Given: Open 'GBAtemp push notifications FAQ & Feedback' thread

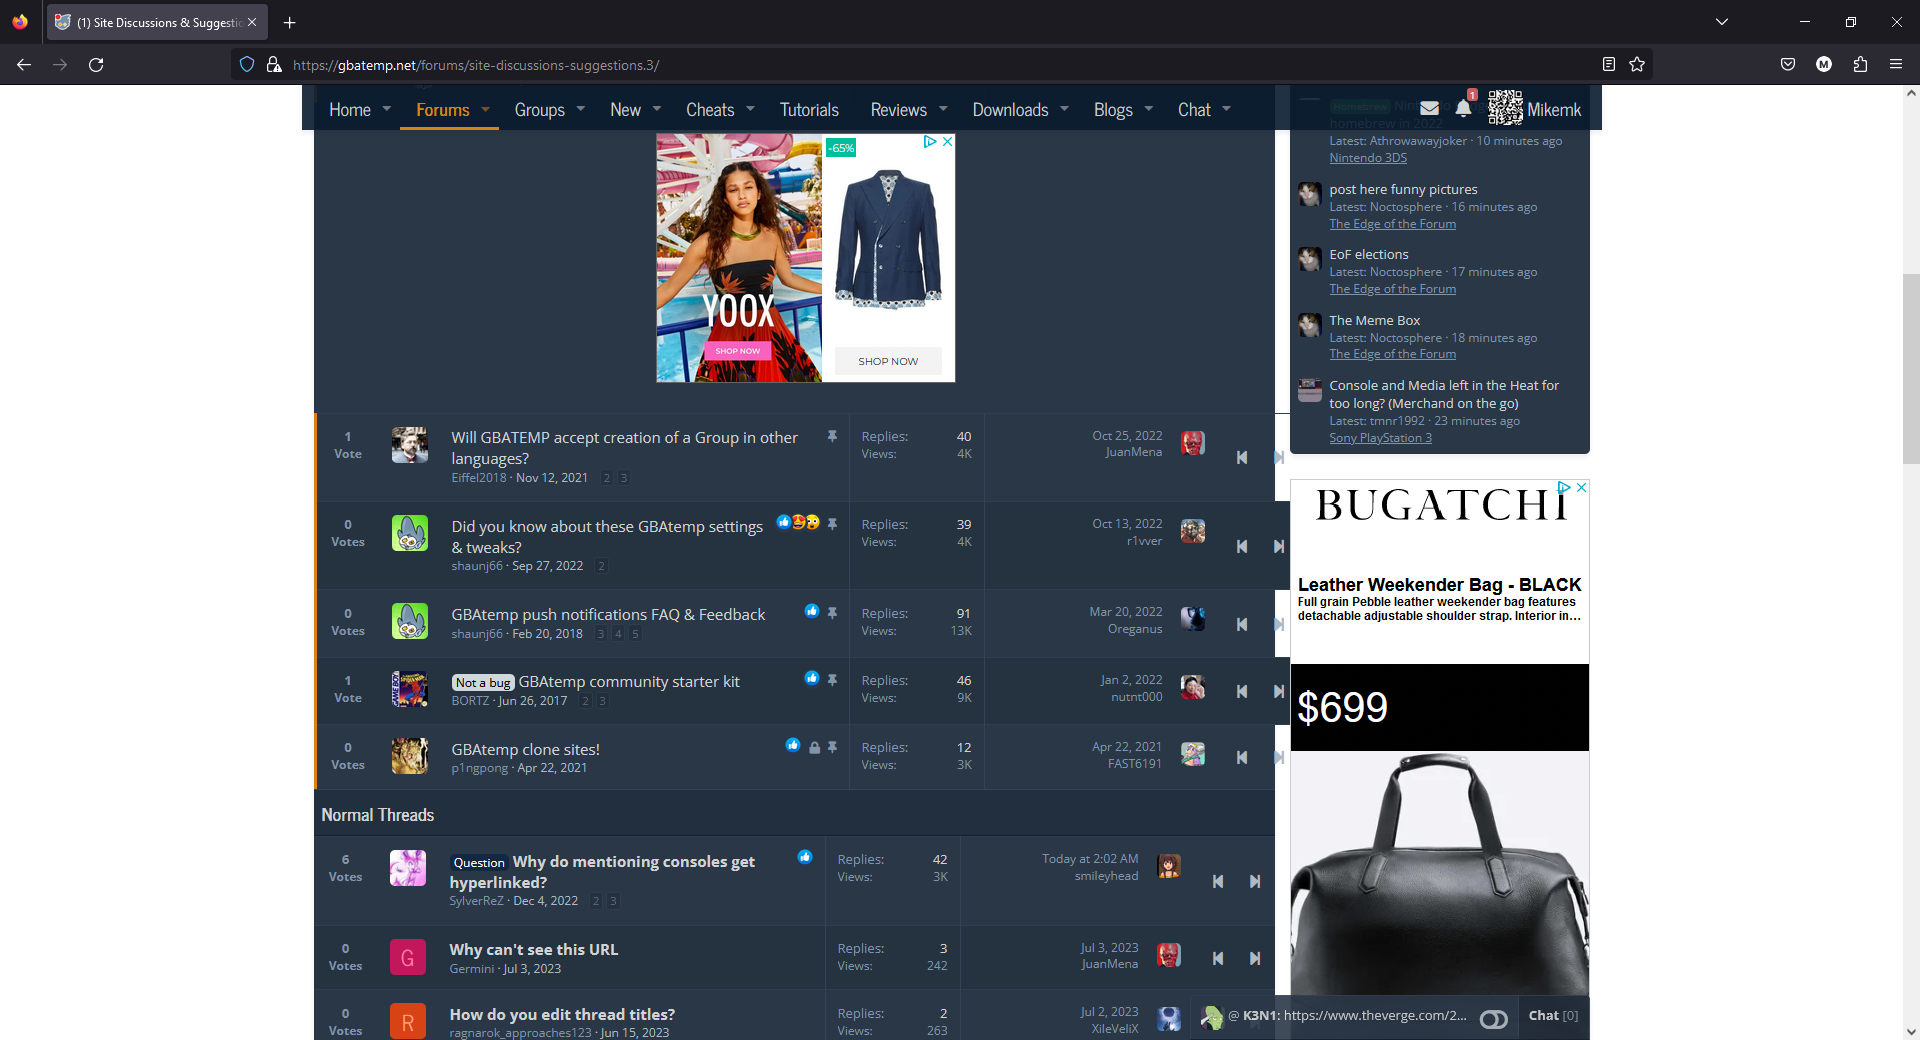Looking at the screenshot, I should [x=608, y=614].
